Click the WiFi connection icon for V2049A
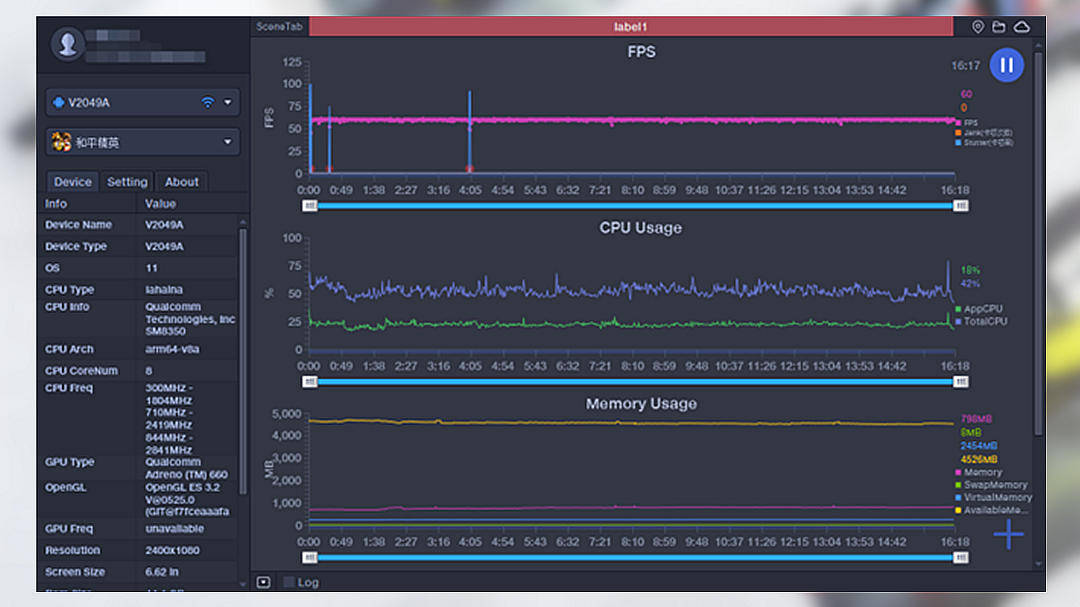 coord(207,103)
